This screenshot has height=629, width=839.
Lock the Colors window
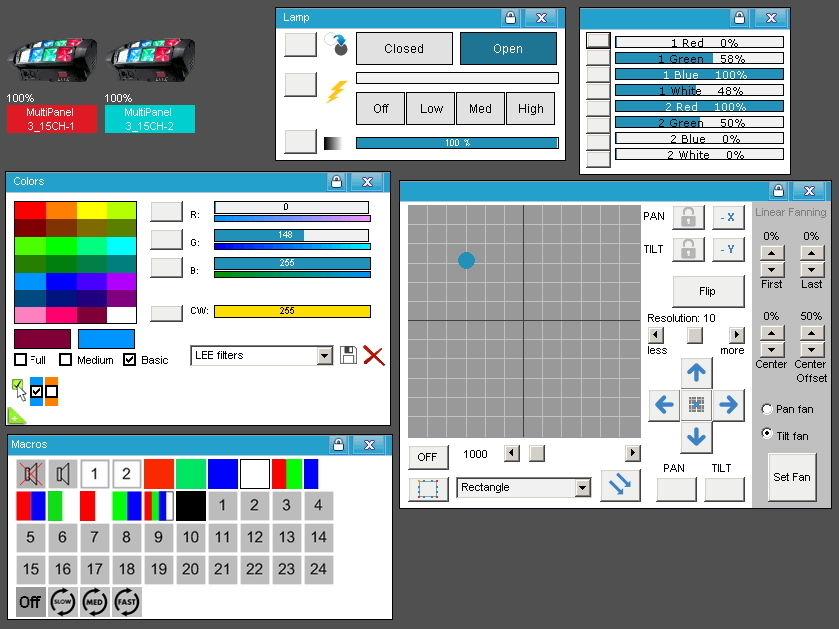pos(336,181)
